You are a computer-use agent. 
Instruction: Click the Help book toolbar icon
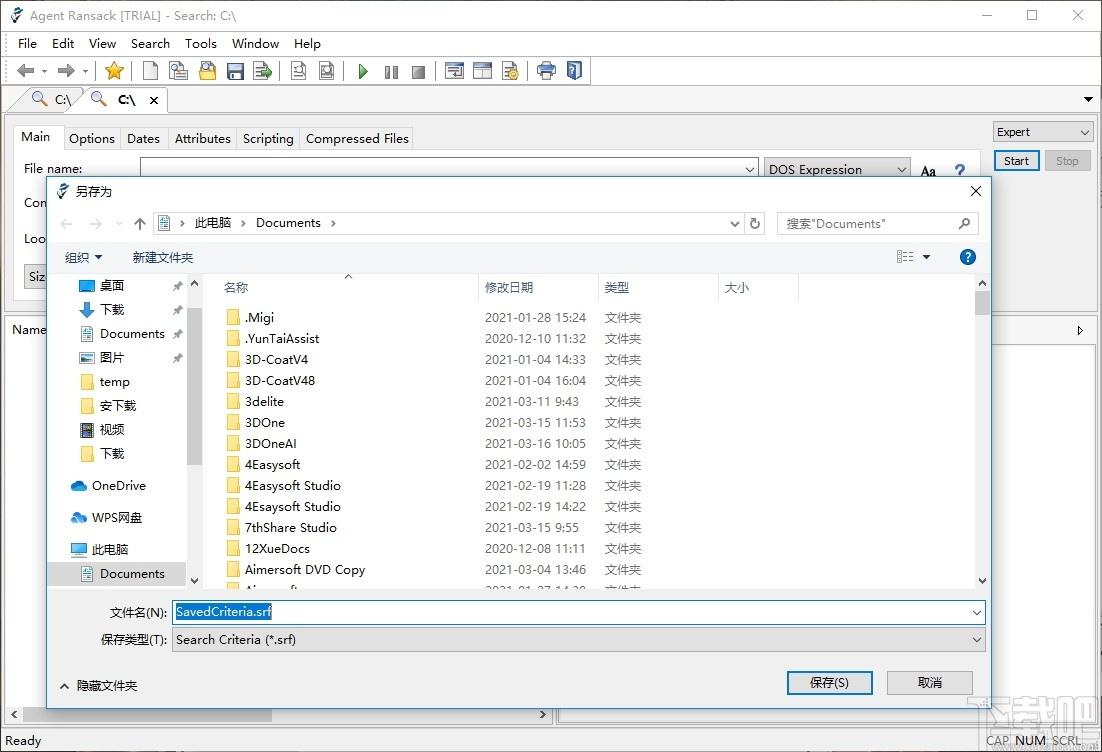coord(574,70)
